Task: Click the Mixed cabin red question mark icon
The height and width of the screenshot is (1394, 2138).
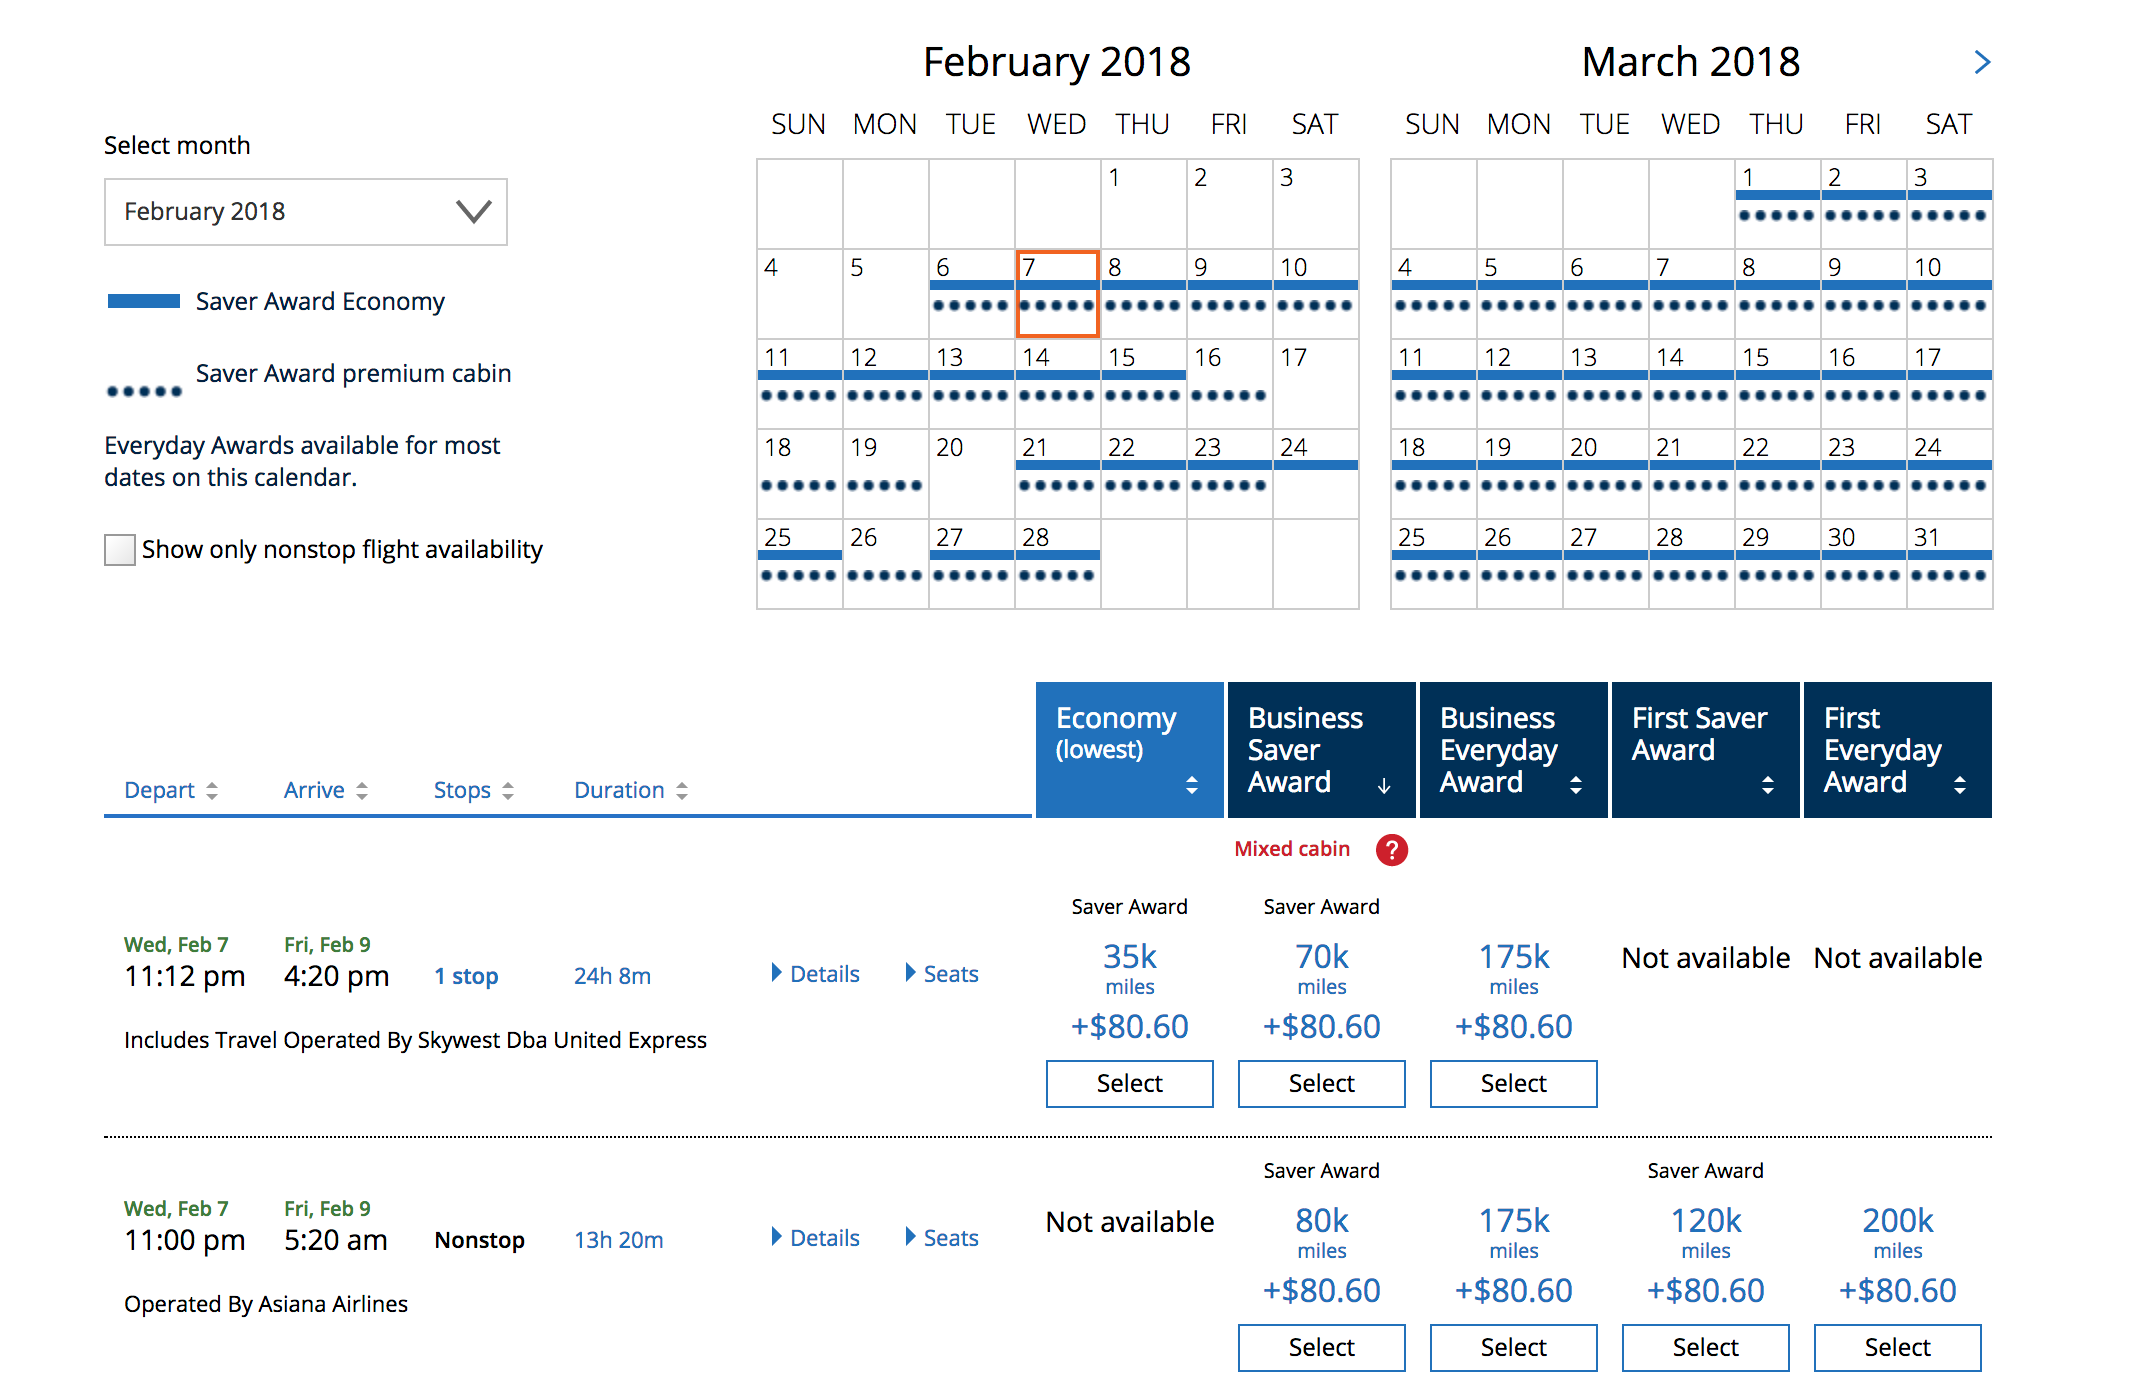Action: 1391,850
